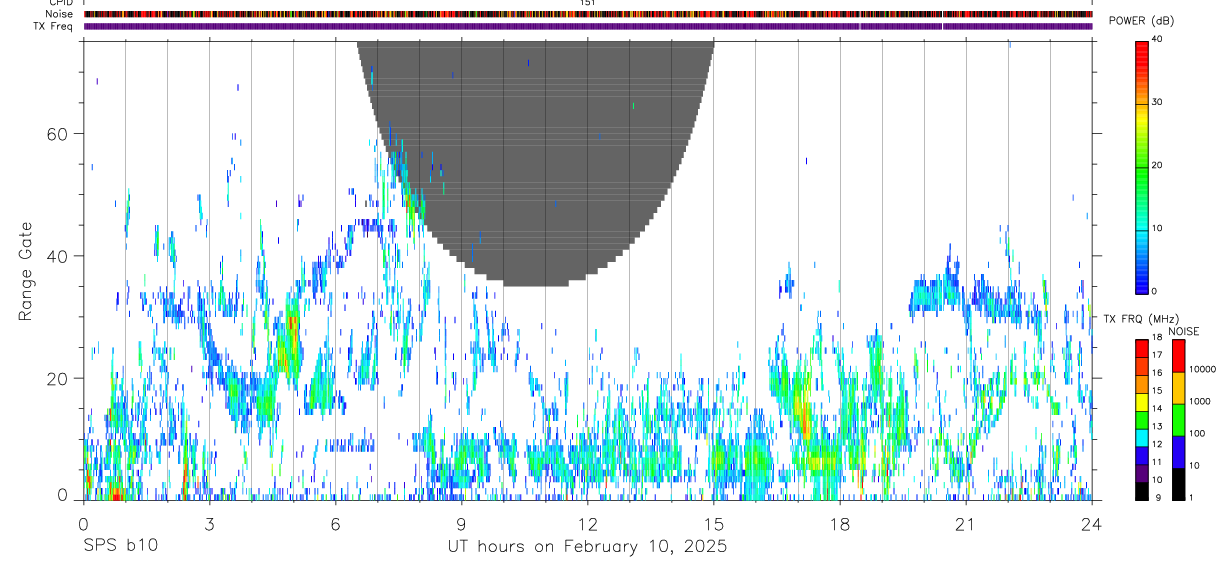The width and height of the screenshot is (1228, 567).
Task: Click the 12 tick on UT hours axis
Action: pyautogui.click(x=587, y=523)
